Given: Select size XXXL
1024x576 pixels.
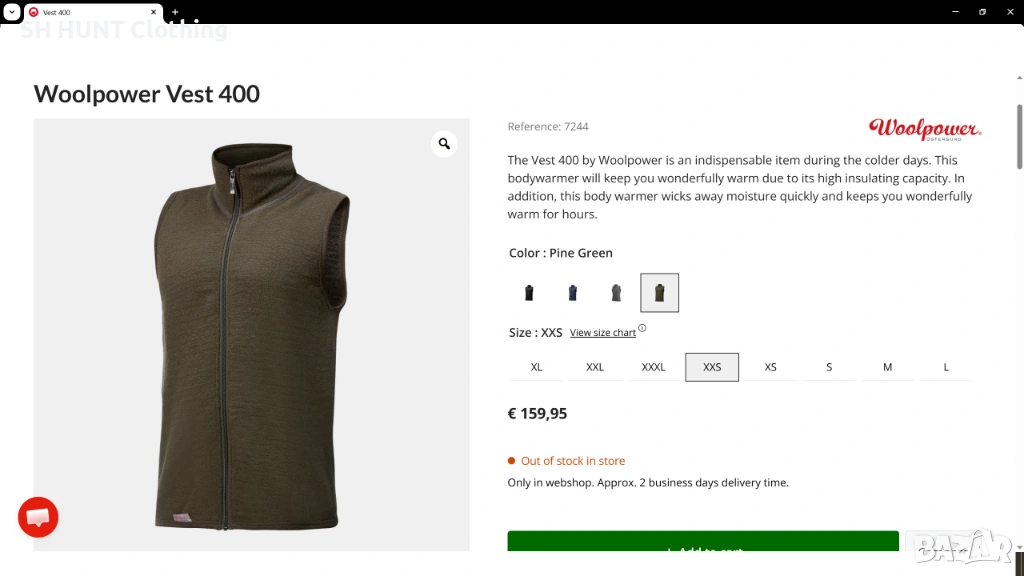Looking at the screenshot, I should [653, 367].
